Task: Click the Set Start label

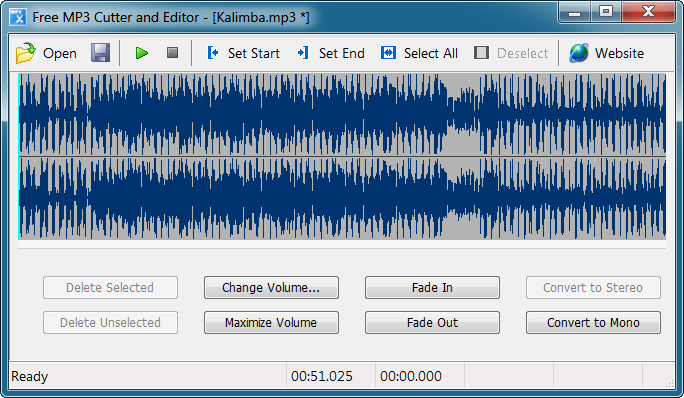Action: pyautogui.click(x=254, y=53)
